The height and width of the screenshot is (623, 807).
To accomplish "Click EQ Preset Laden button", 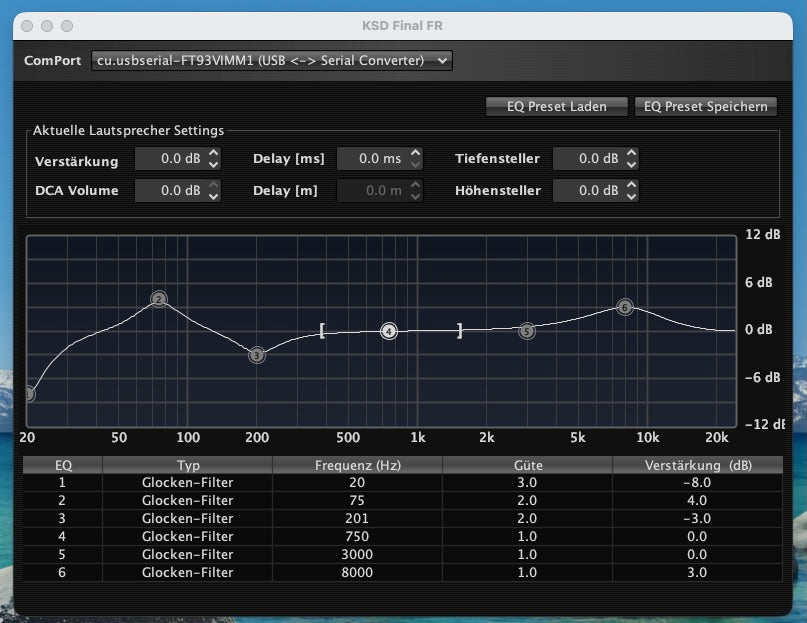I will [556, 107].
